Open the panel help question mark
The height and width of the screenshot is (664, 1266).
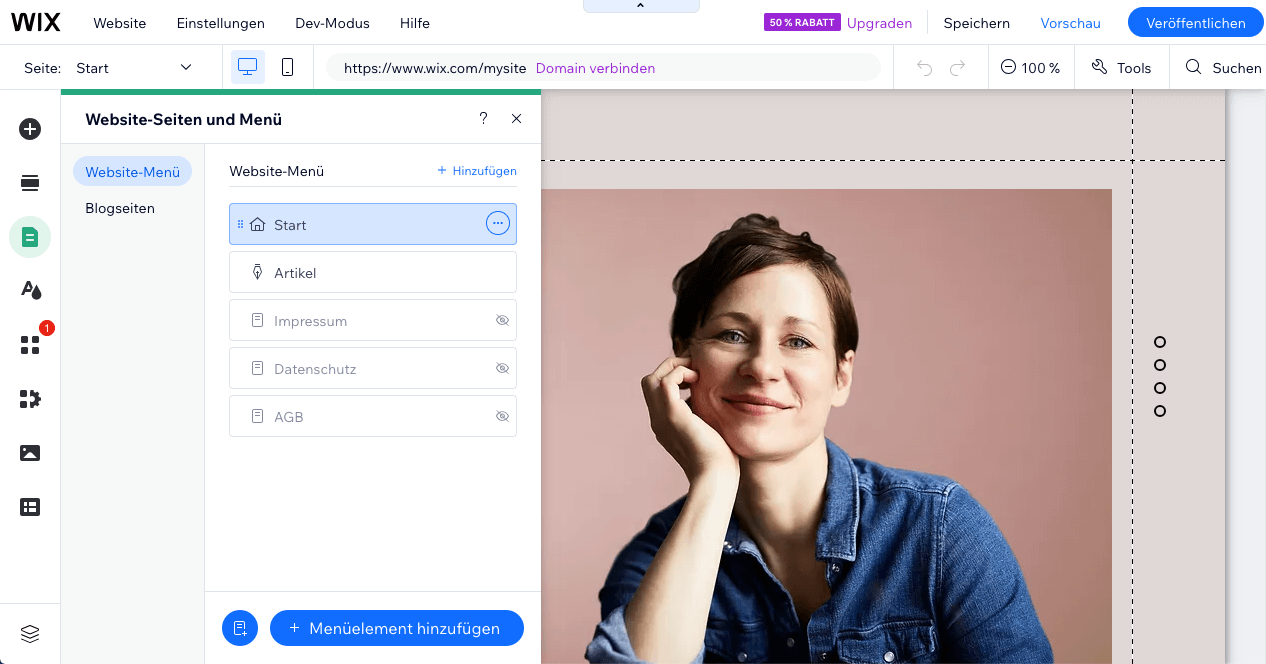tap(483, 118)
